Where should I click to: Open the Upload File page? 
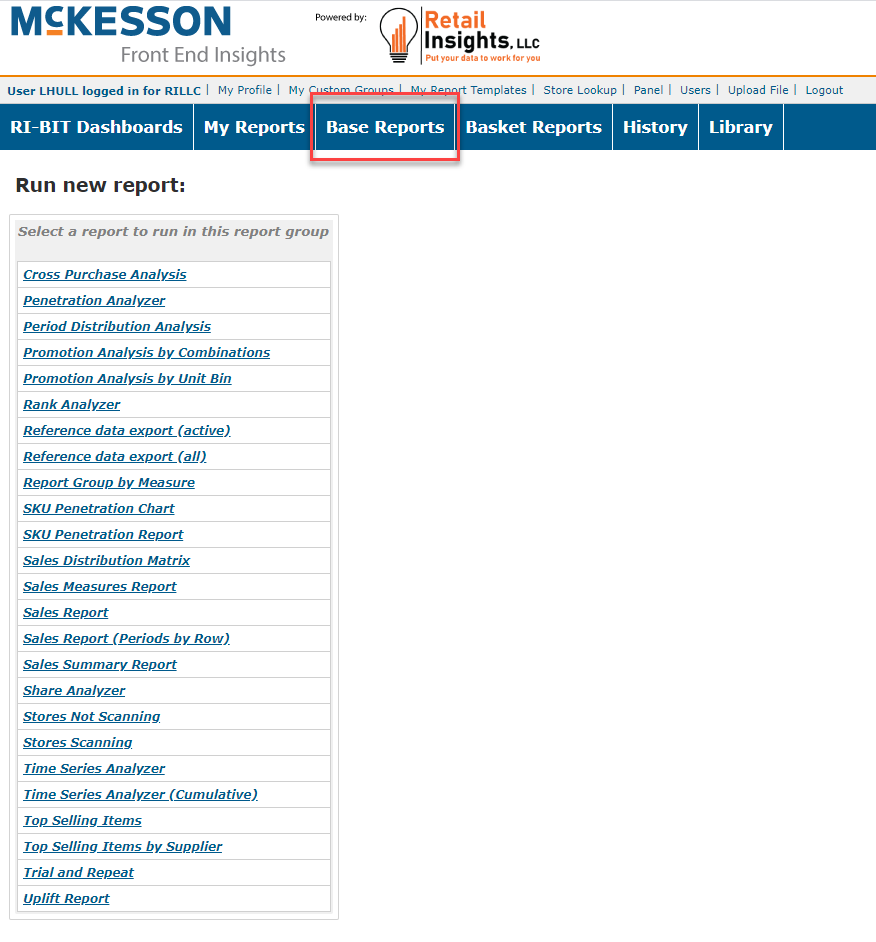(x=758, y=90)
